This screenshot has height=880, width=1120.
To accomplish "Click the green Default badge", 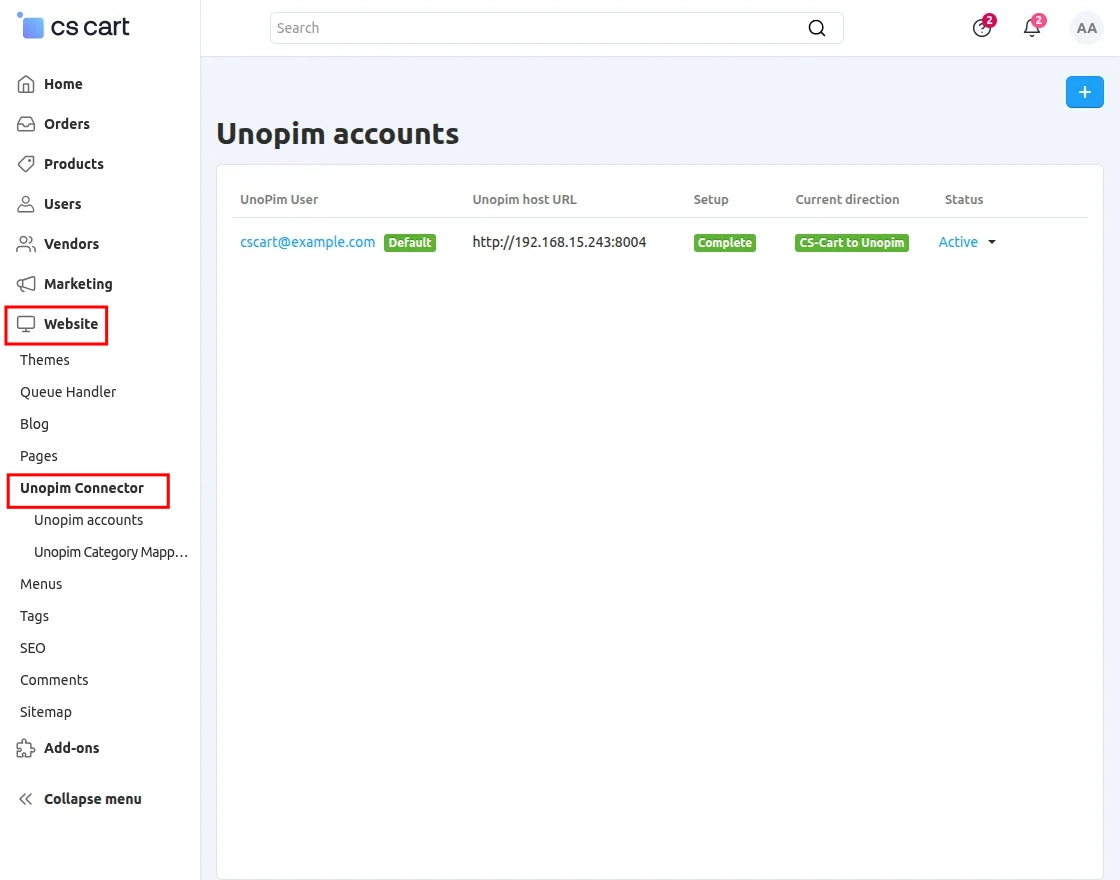I will click(x=410, y=243).
